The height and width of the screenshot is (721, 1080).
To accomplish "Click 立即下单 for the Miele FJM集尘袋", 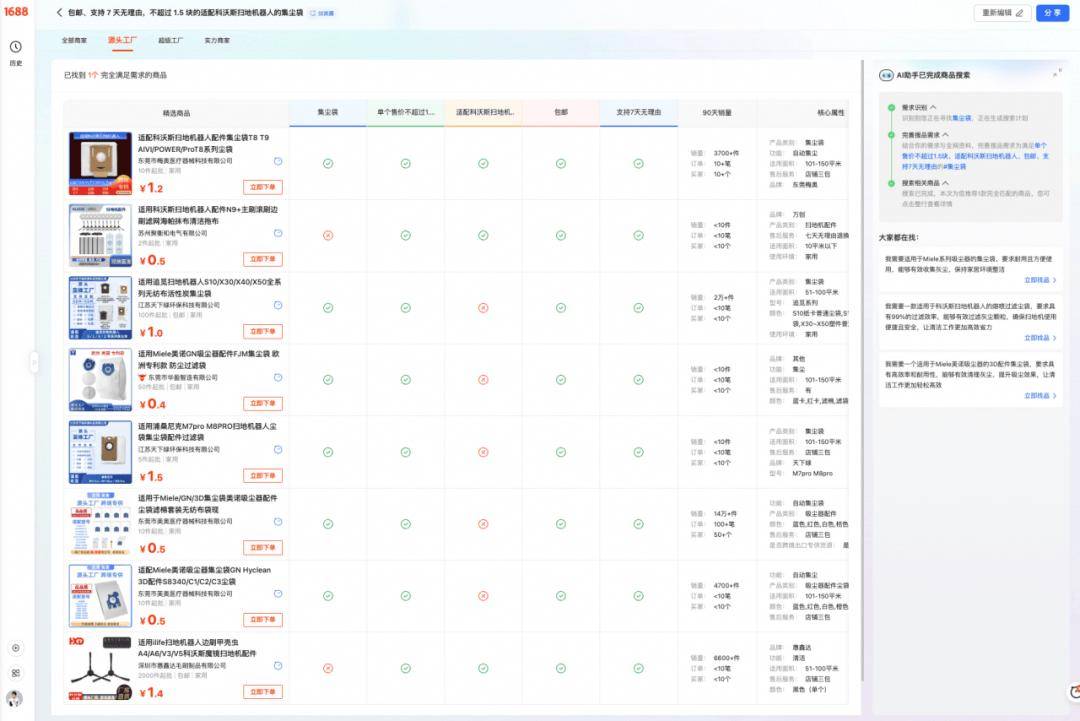I will point(262,404).
